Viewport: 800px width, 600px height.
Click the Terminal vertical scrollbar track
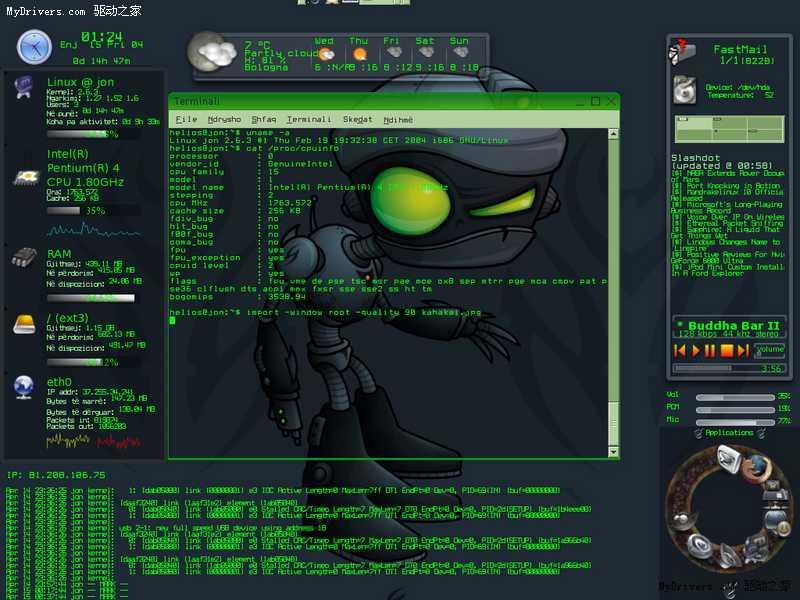613,293
